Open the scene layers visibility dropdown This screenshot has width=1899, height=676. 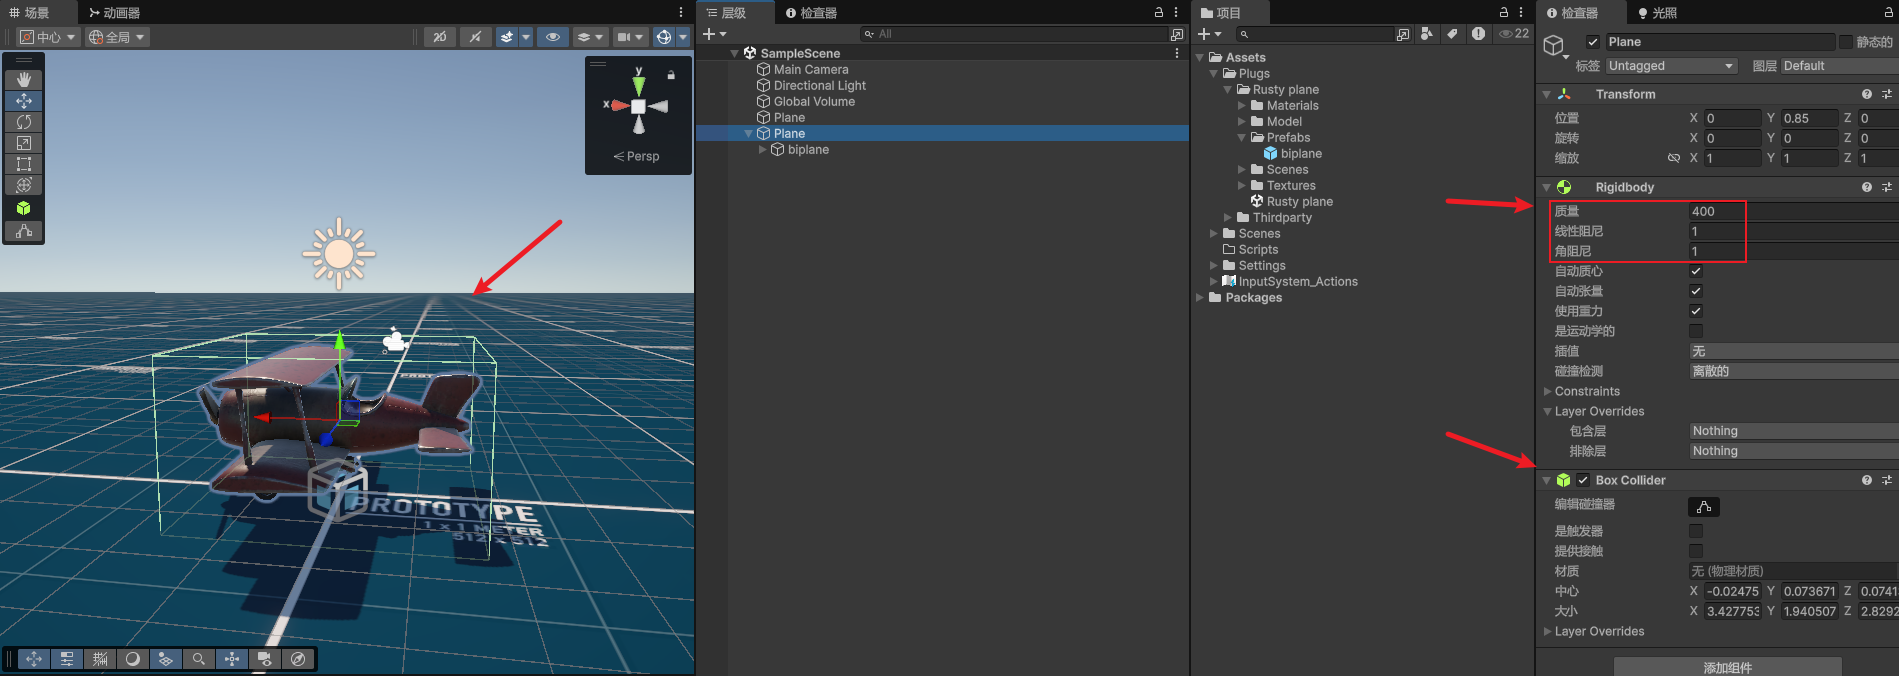[x=590, y=37]
